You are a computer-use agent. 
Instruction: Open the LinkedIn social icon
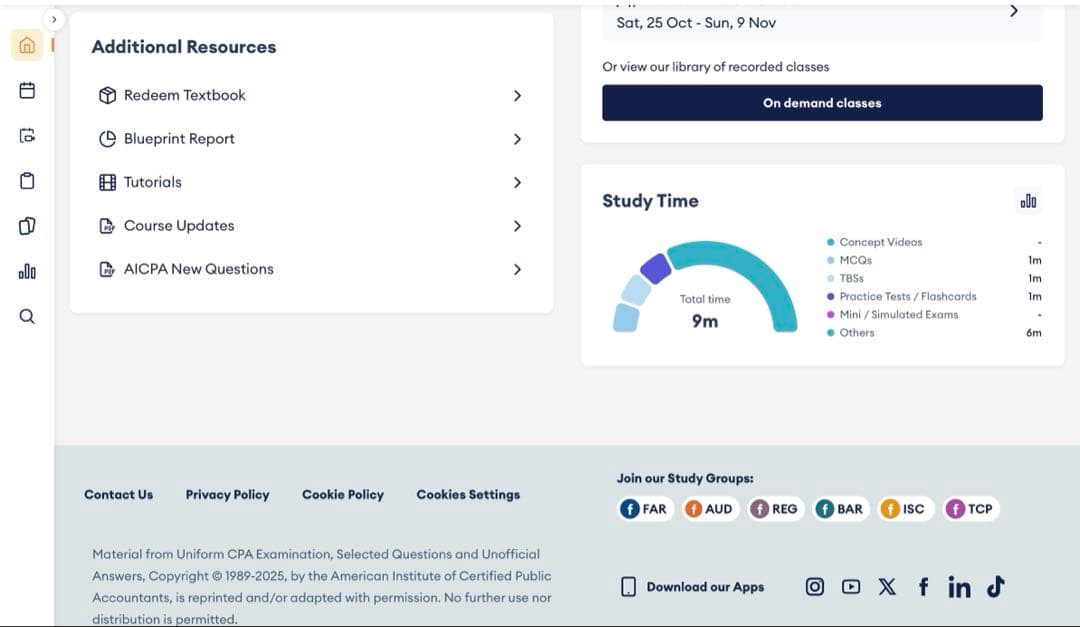(959, 587)
